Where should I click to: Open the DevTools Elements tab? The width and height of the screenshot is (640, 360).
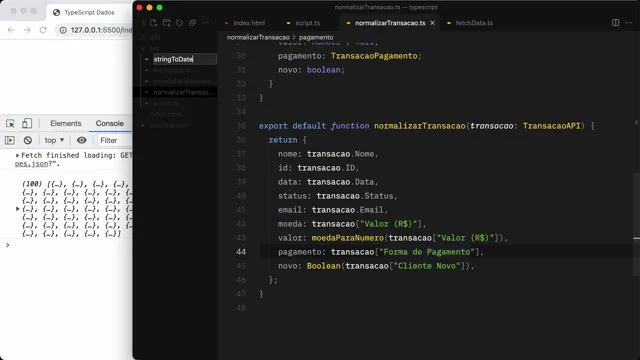pos(66,123)
